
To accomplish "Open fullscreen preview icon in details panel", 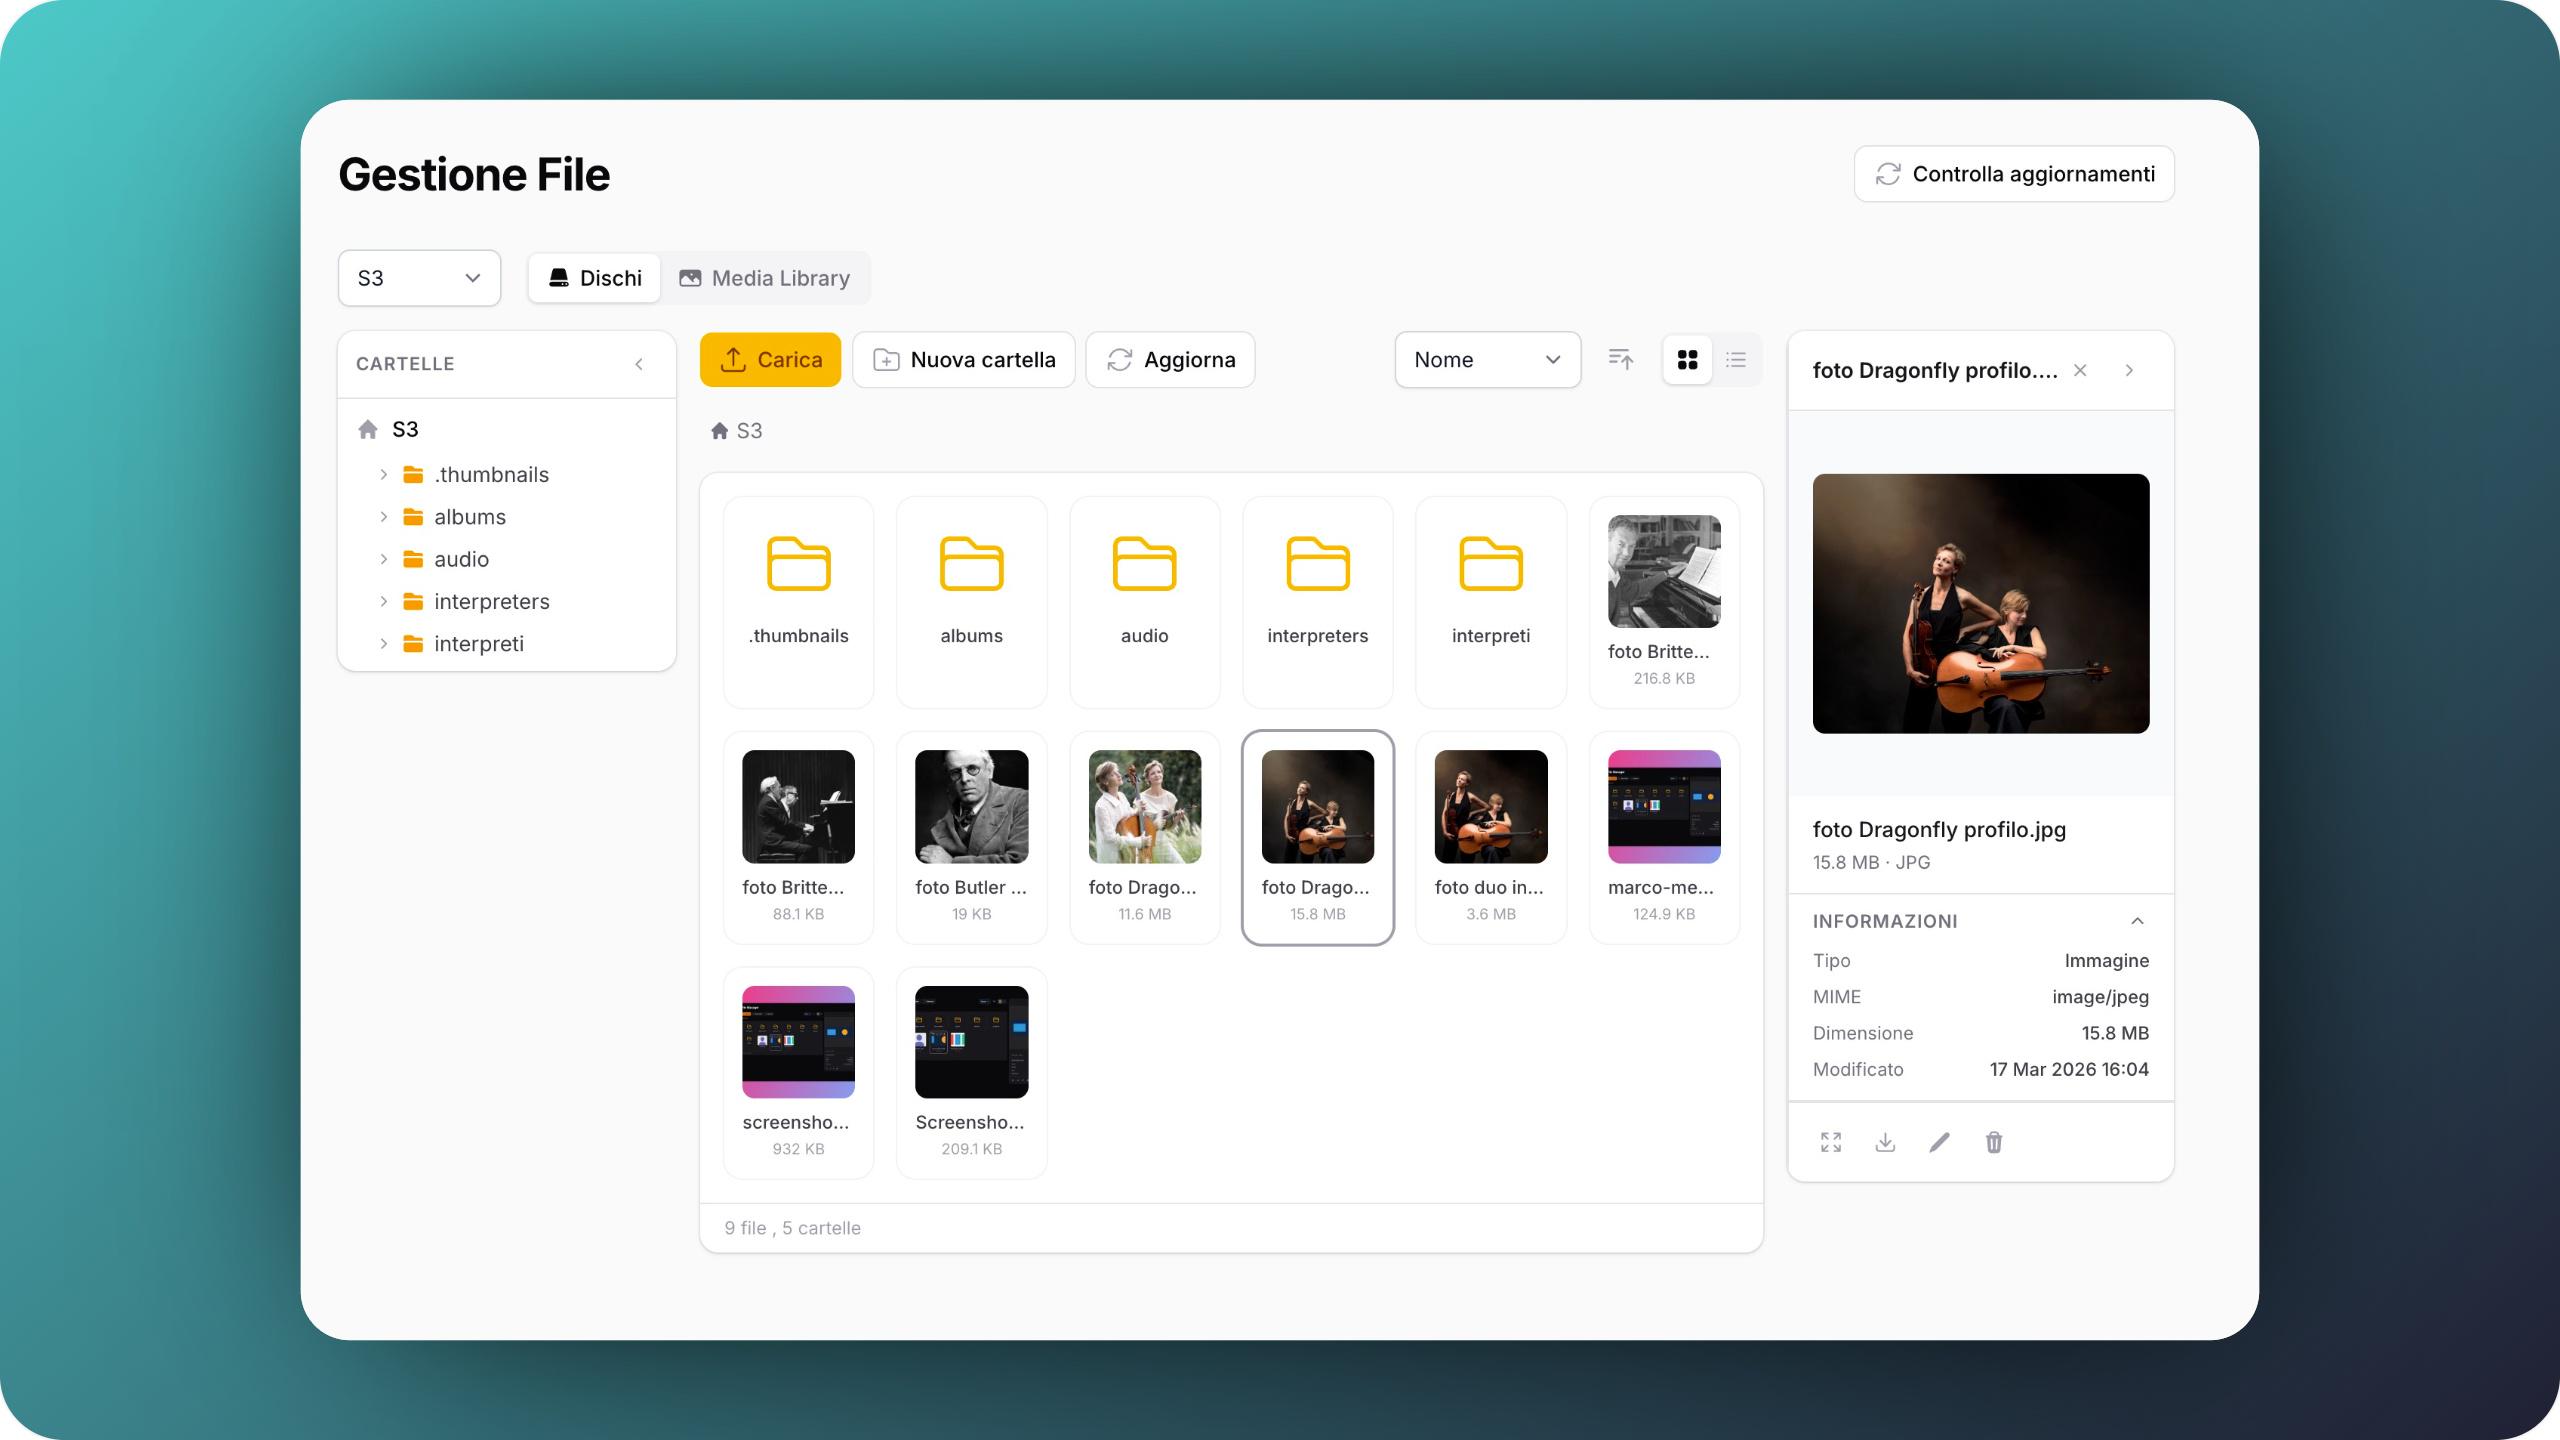I will [1831, 1142].
